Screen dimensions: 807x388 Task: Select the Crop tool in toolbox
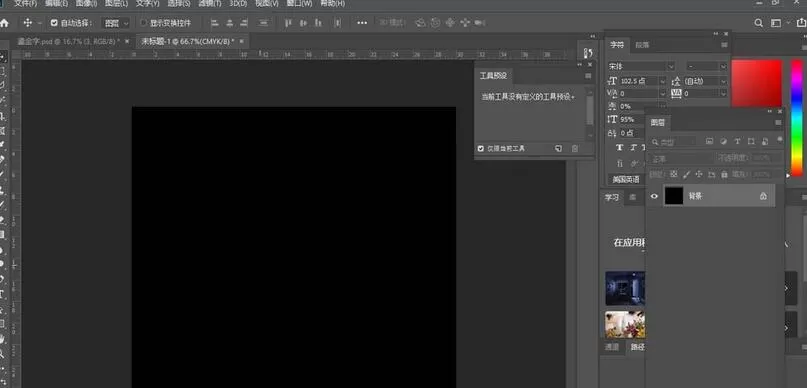pyautogui.click(x=3, y=116)
